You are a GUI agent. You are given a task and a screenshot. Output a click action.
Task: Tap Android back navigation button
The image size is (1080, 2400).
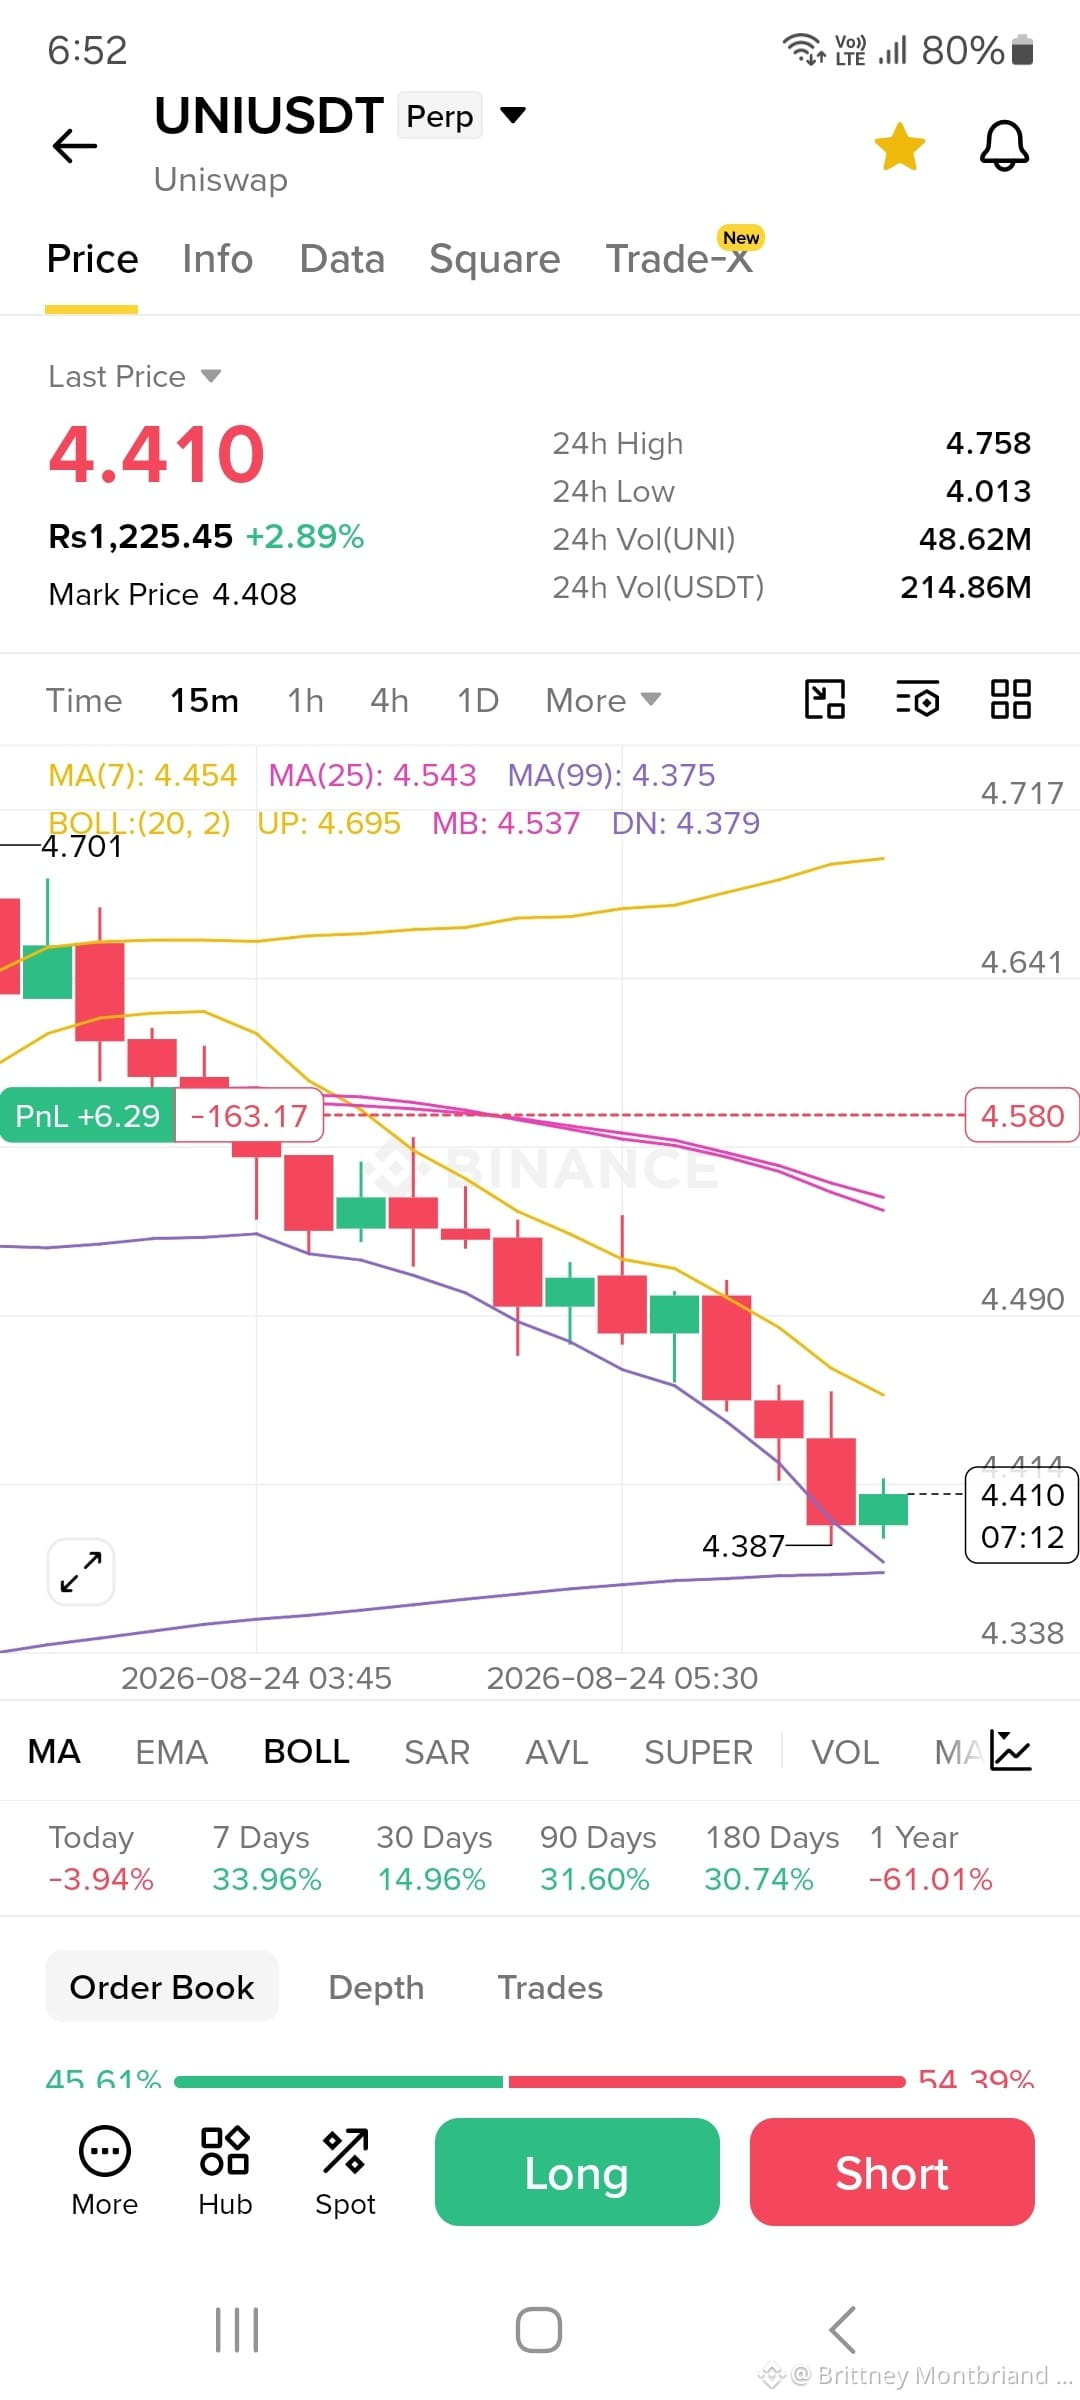[842, 2330]
